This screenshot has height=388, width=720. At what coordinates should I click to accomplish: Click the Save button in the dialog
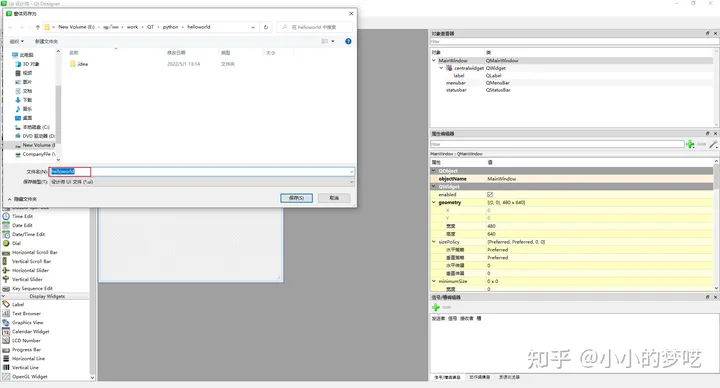(296, 198)
